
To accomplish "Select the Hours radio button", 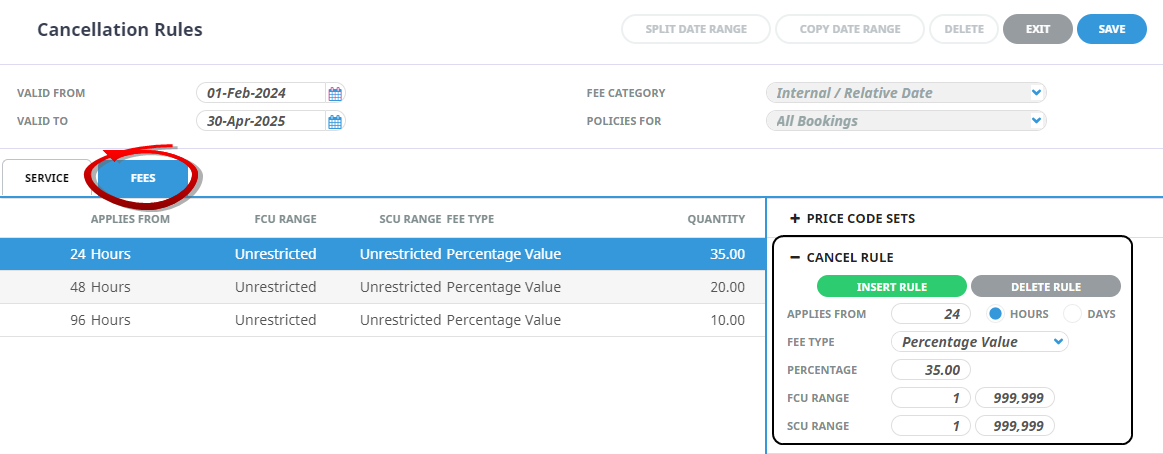I will 995,314.
